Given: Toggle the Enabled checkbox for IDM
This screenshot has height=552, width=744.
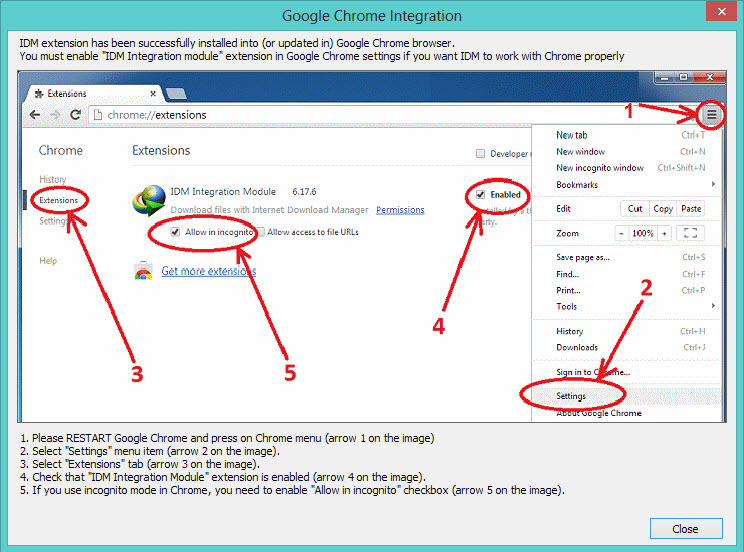Looking at the screenshot, I should pyautogui.click(x=481, y=194).
